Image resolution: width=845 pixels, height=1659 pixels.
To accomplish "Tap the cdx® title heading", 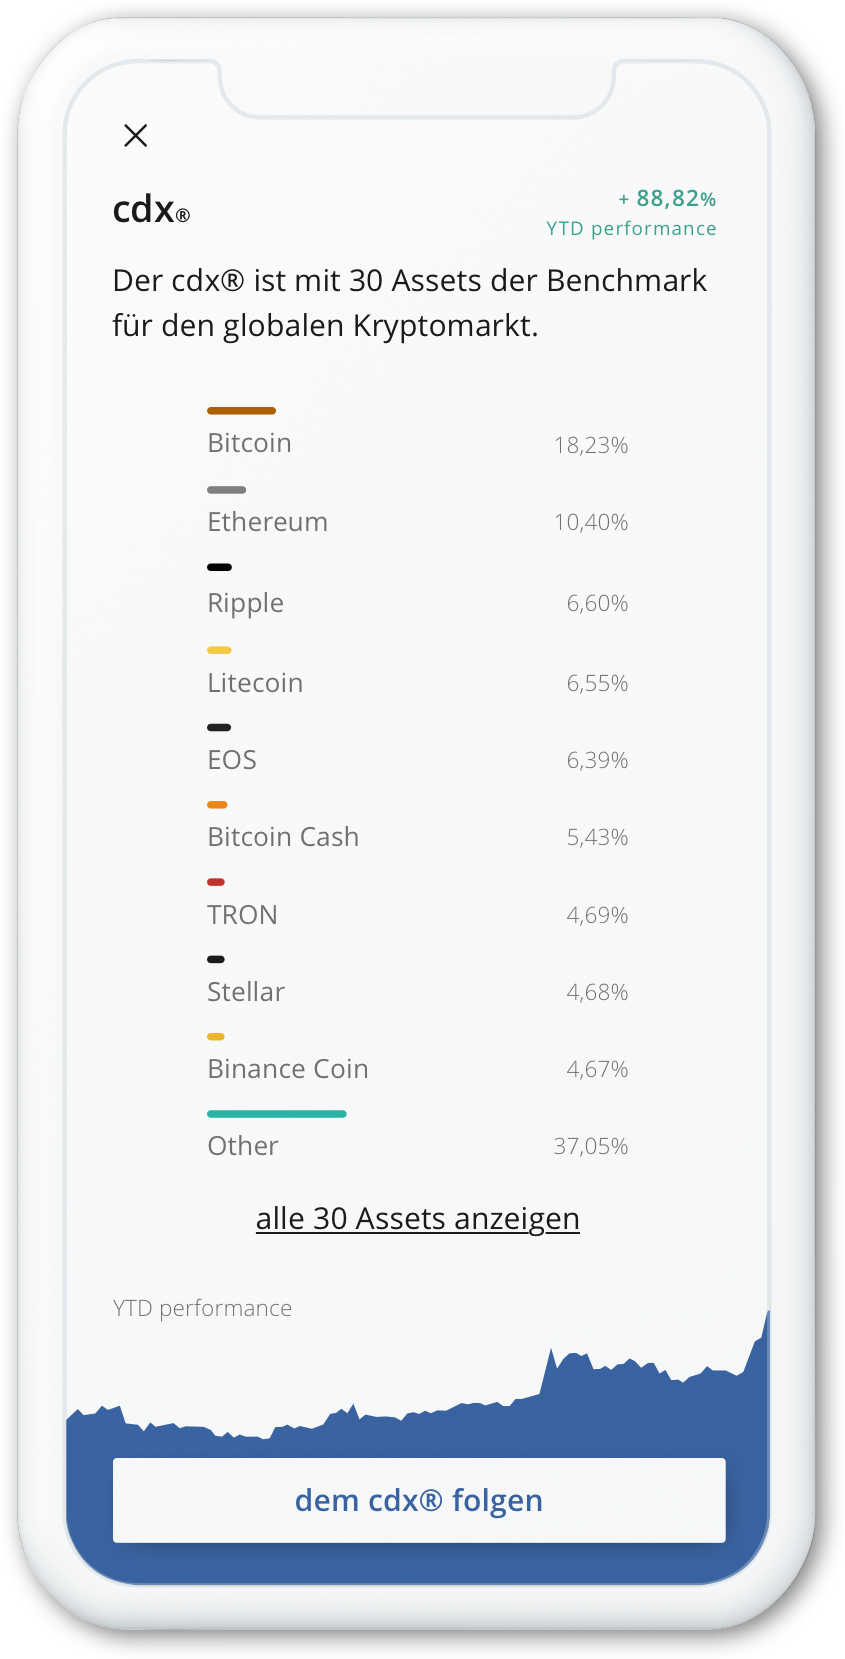I will 151,210.
